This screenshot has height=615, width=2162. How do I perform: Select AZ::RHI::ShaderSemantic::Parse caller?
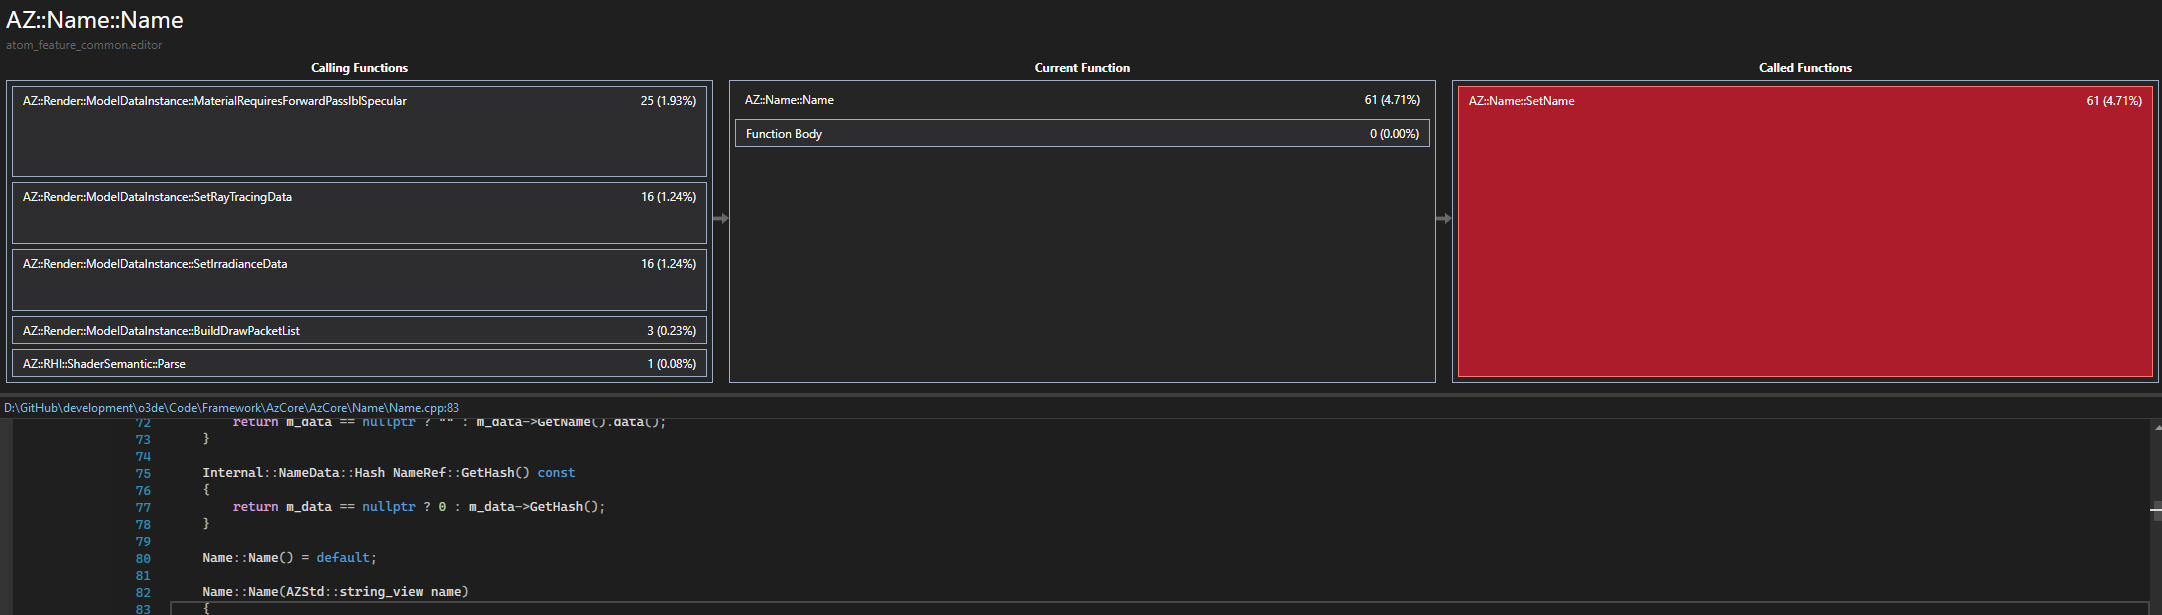[359, 363]
